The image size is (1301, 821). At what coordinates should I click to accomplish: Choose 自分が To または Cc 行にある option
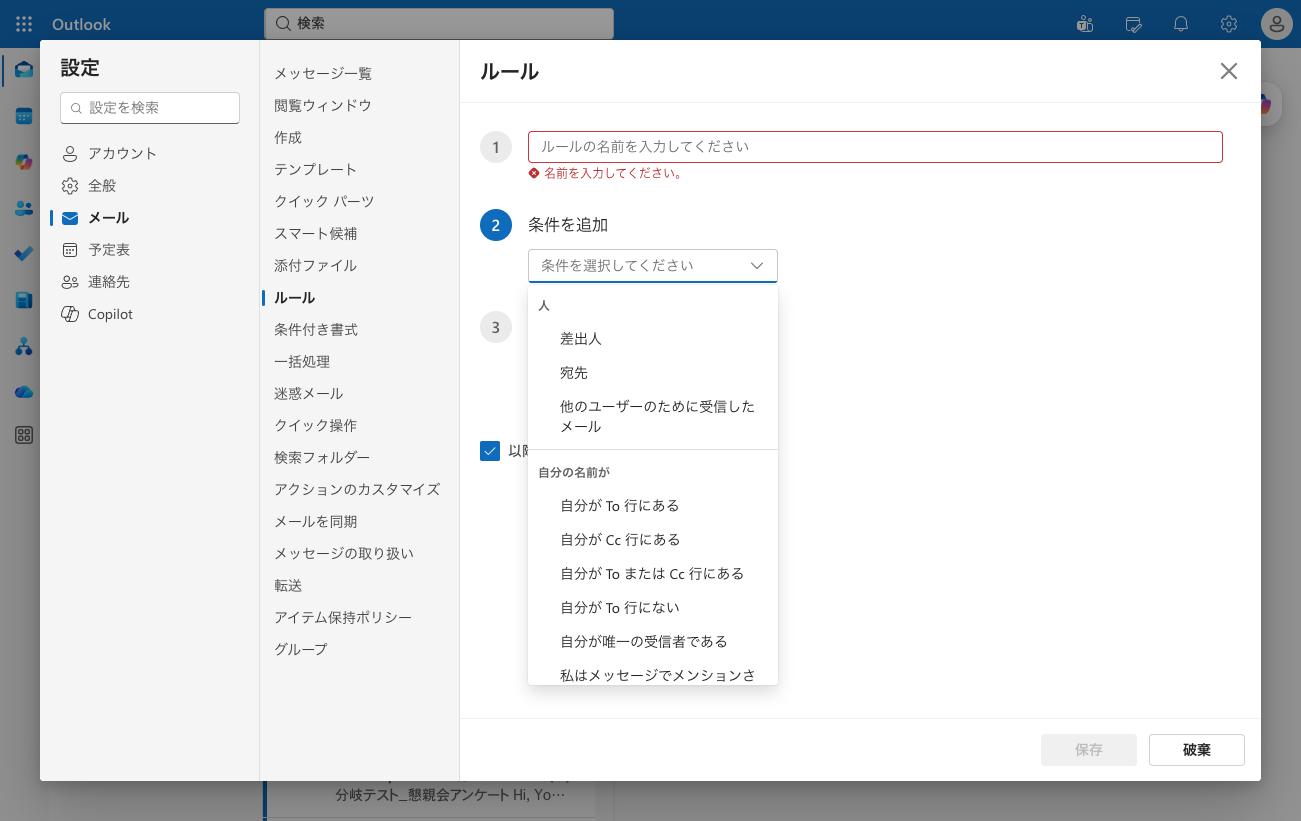pyautogui.click(x=653, y=574)
